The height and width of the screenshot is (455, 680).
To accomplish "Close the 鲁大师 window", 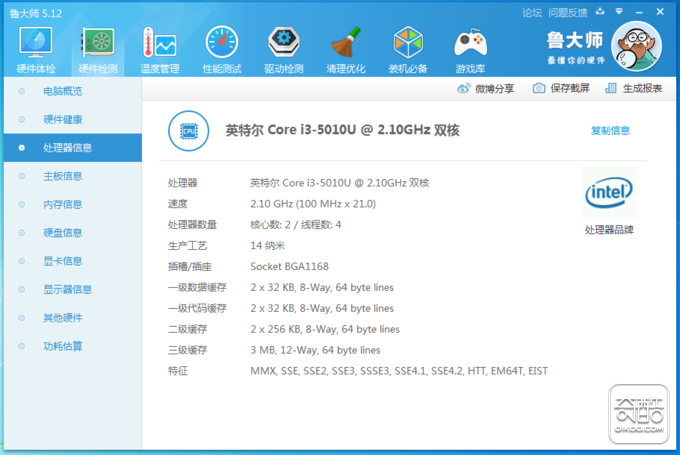I will click(x=660, y=12).
